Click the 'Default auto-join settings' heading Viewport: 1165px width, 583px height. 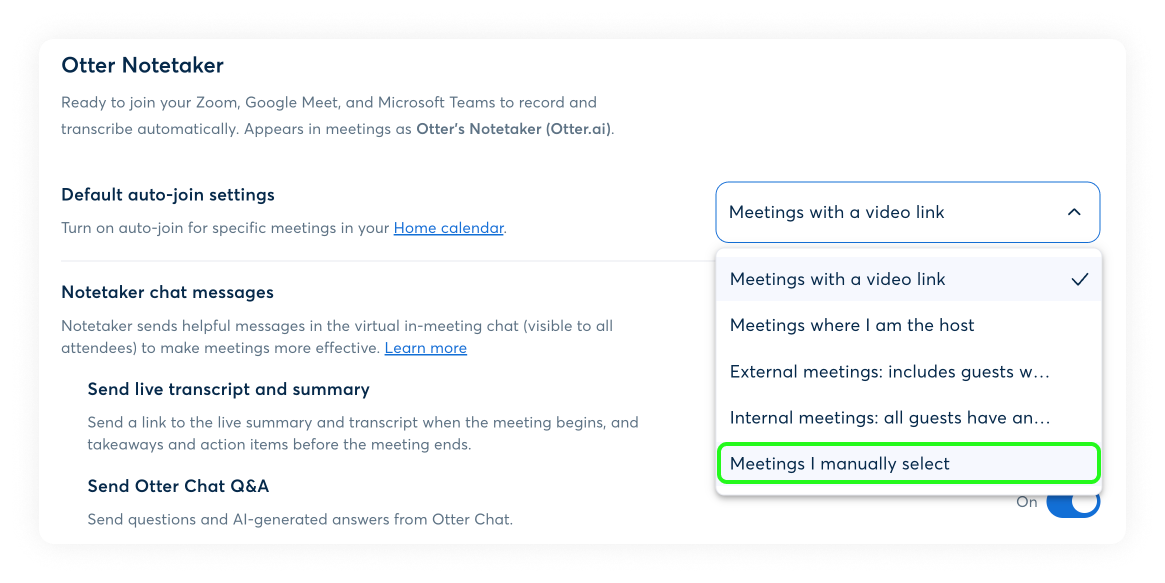[168, 195]
